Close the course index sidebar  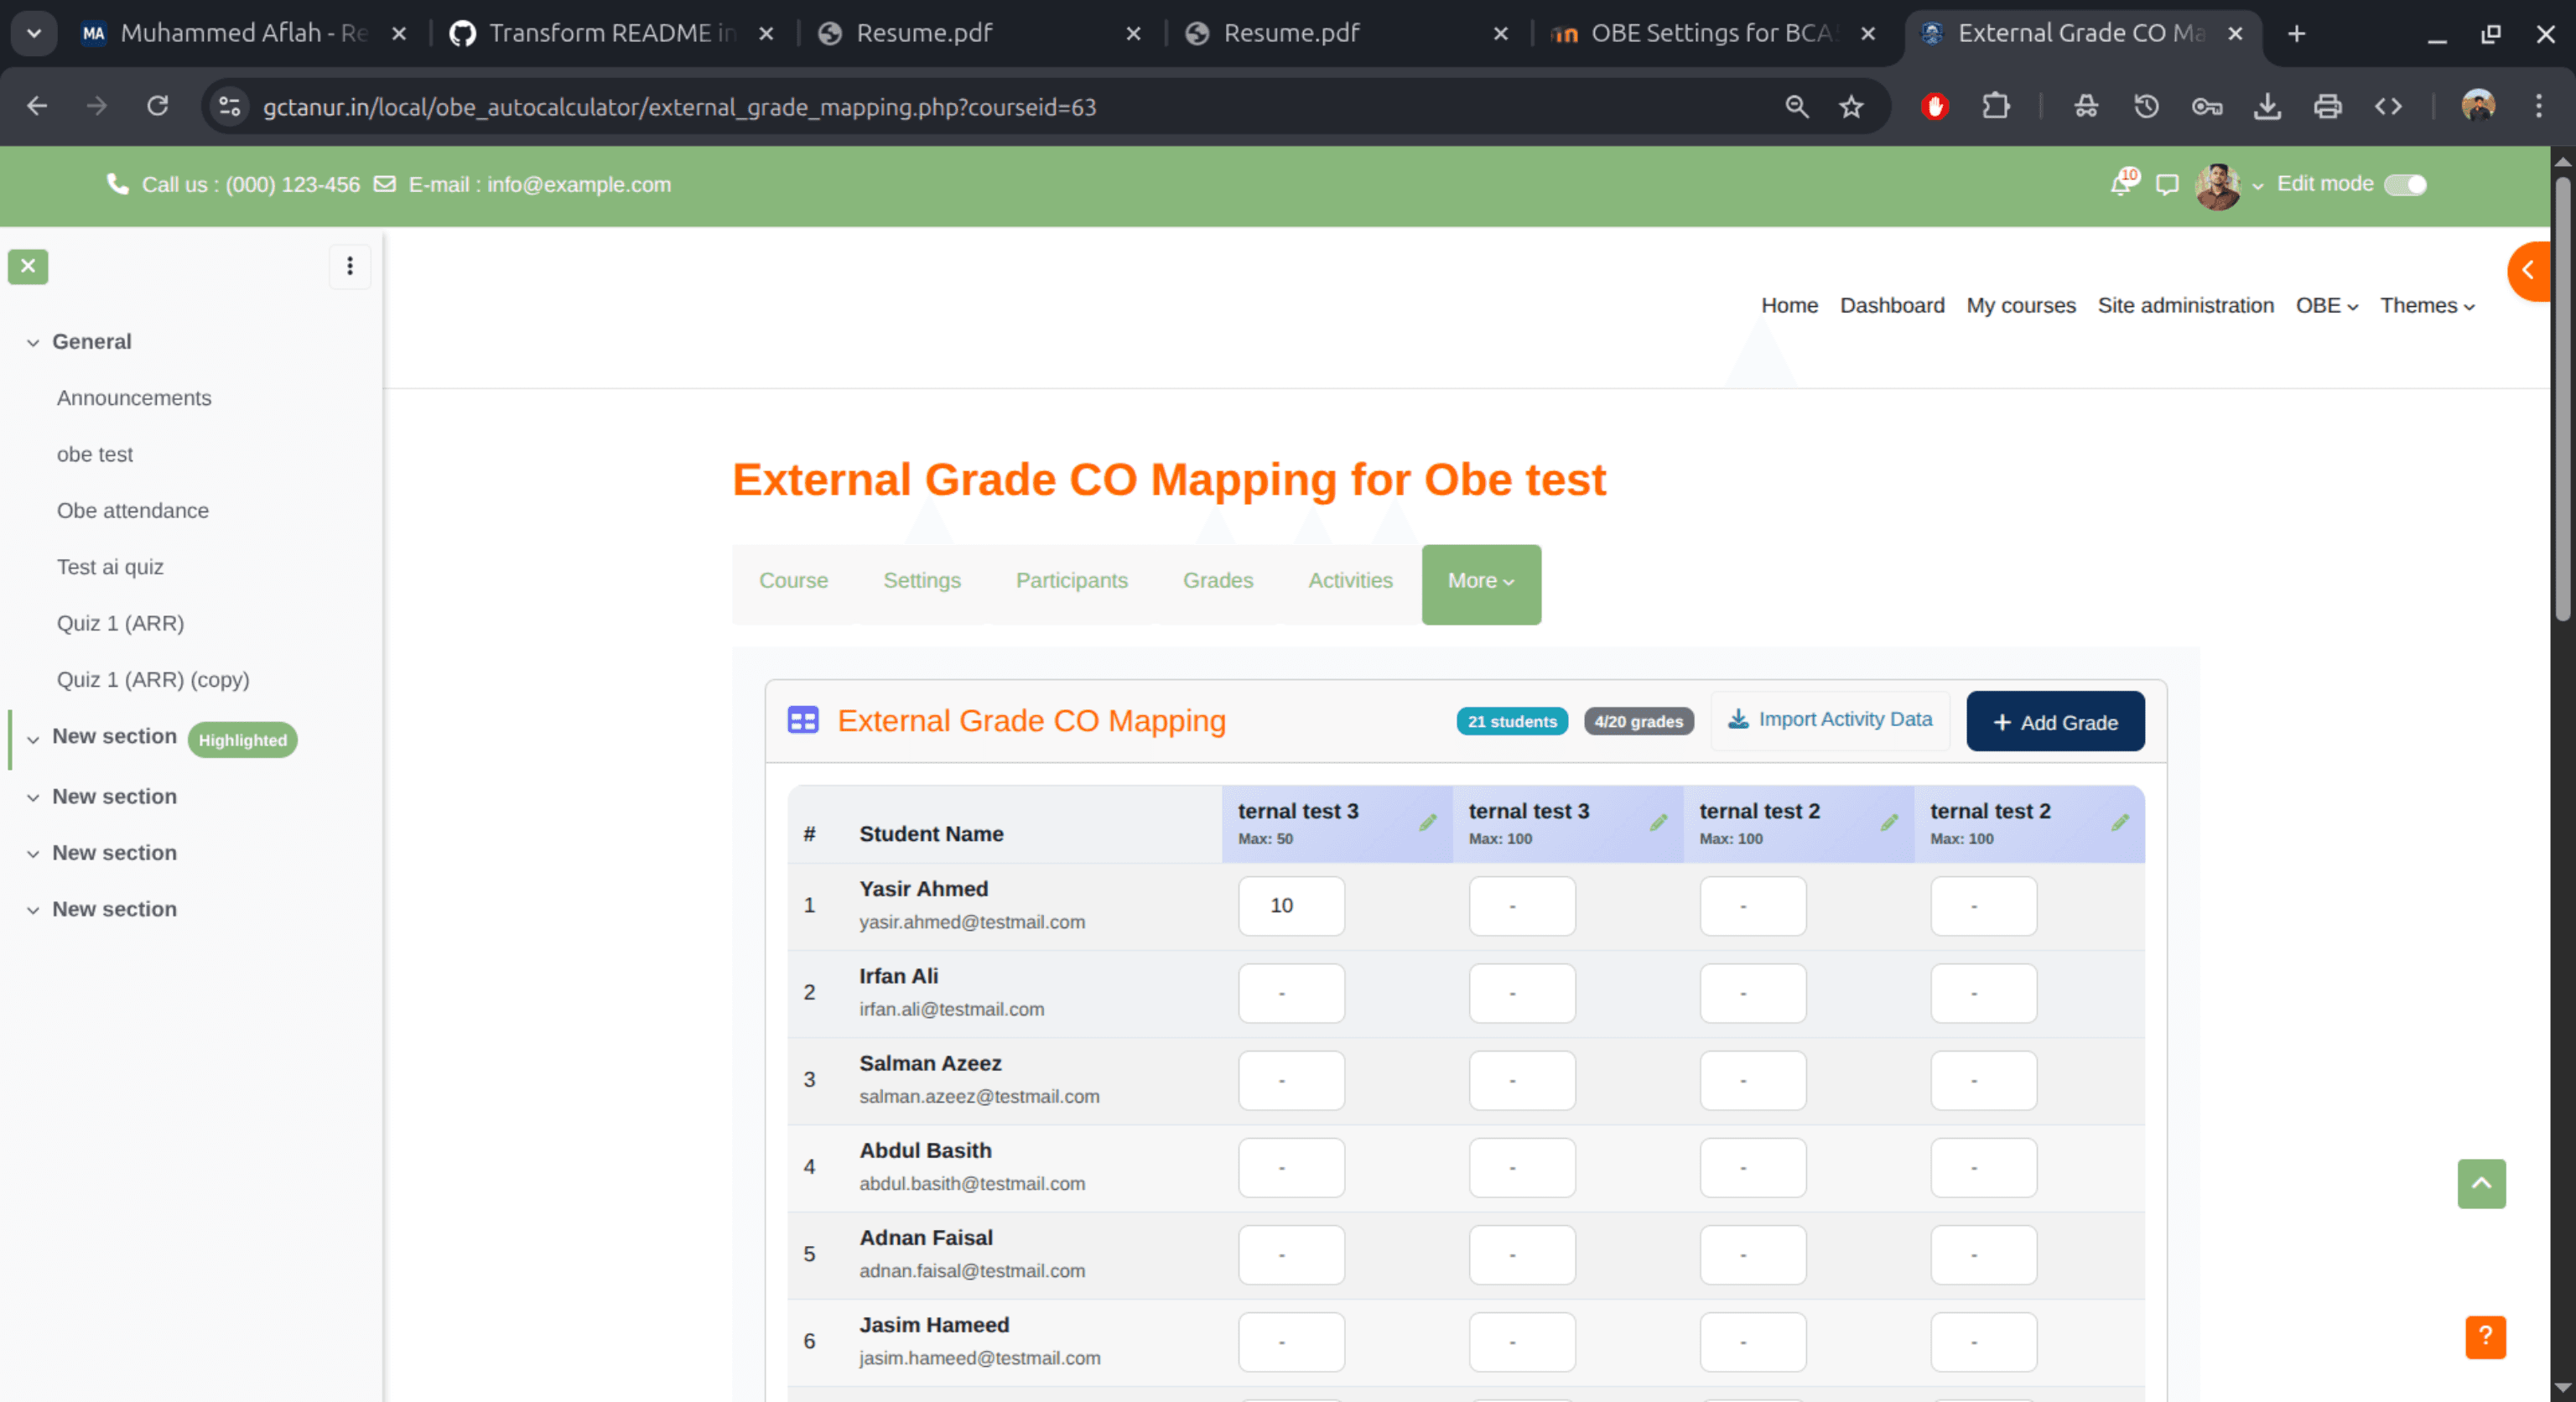coord(28,266)
